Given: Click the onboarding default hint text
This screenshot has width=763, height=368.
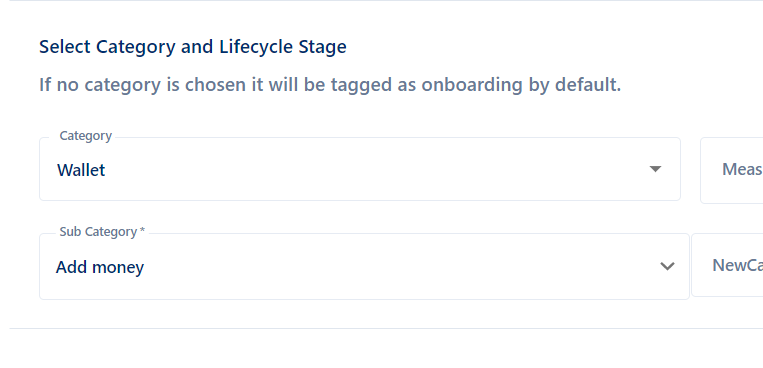Looking at the screenshot, I should click(x=330, y=85).
